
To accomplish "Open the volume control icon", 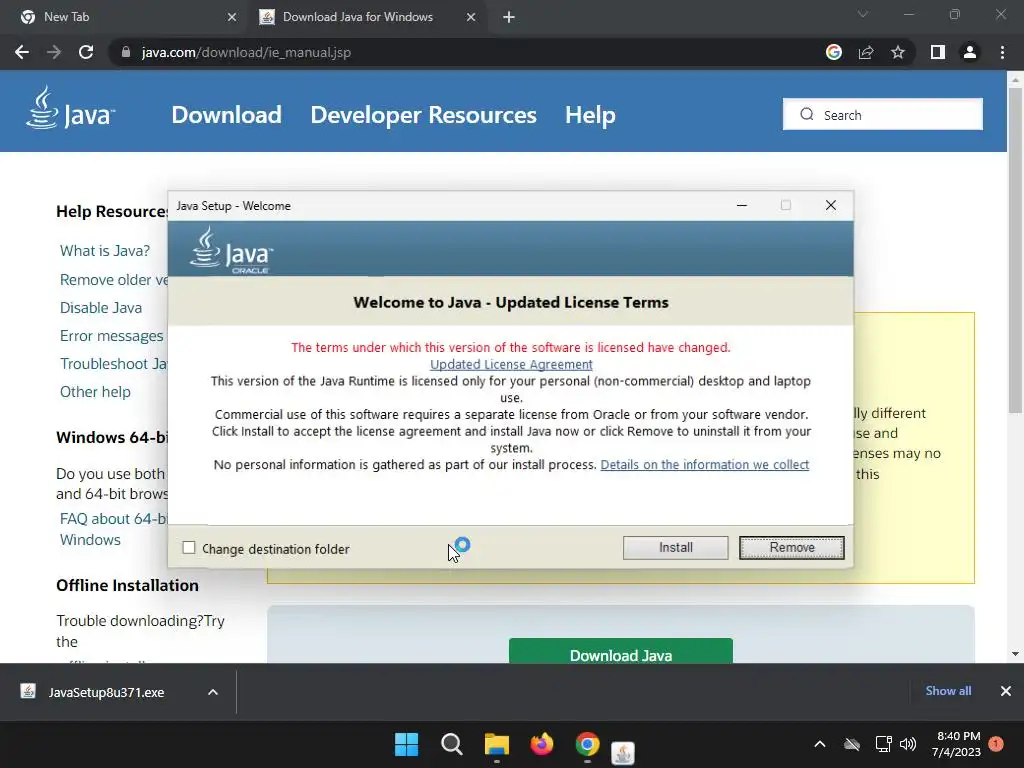I will [x=908, y=744].
